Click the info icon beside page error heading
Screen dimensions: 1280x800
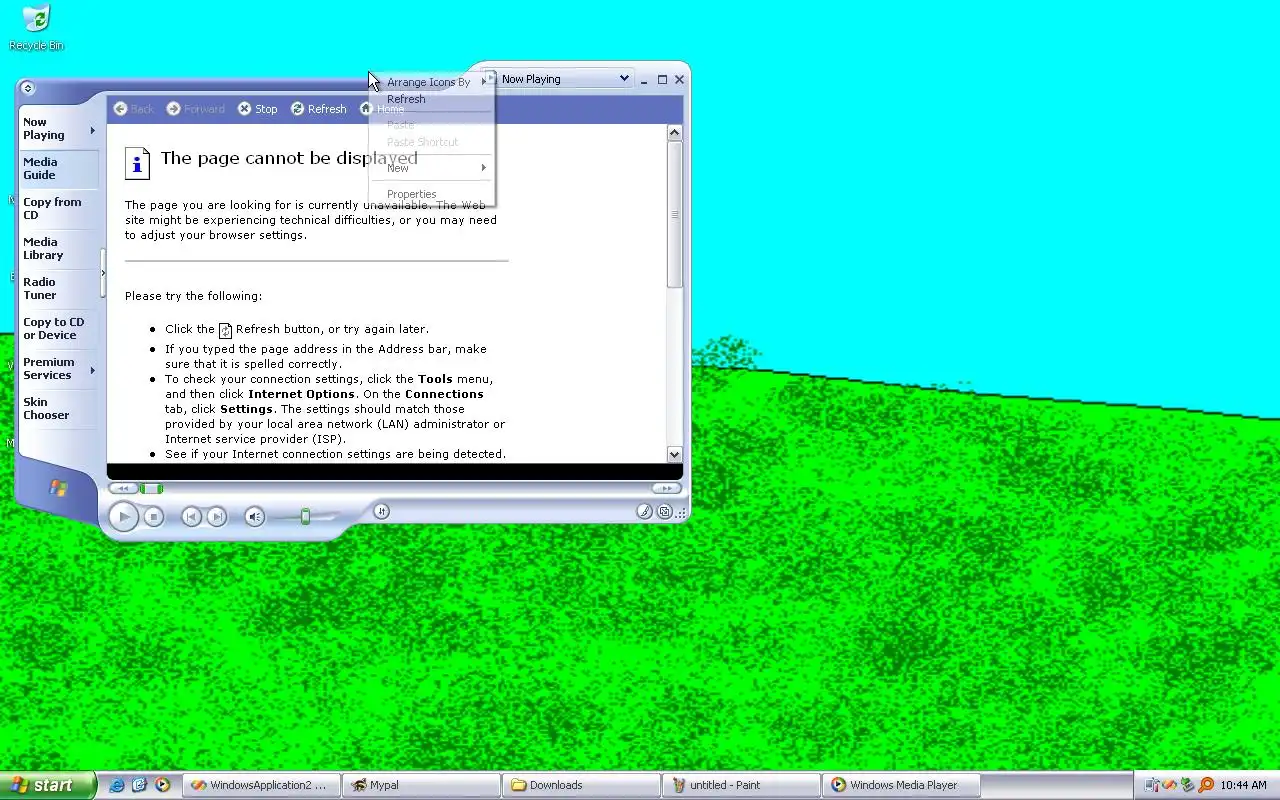click(137, 163)
